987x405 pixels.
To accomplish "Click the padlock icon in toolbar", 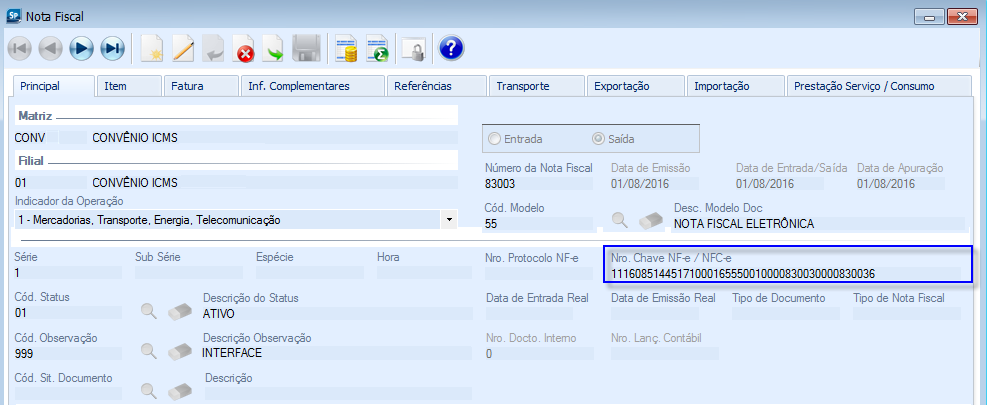I will (x=412, y=48).
